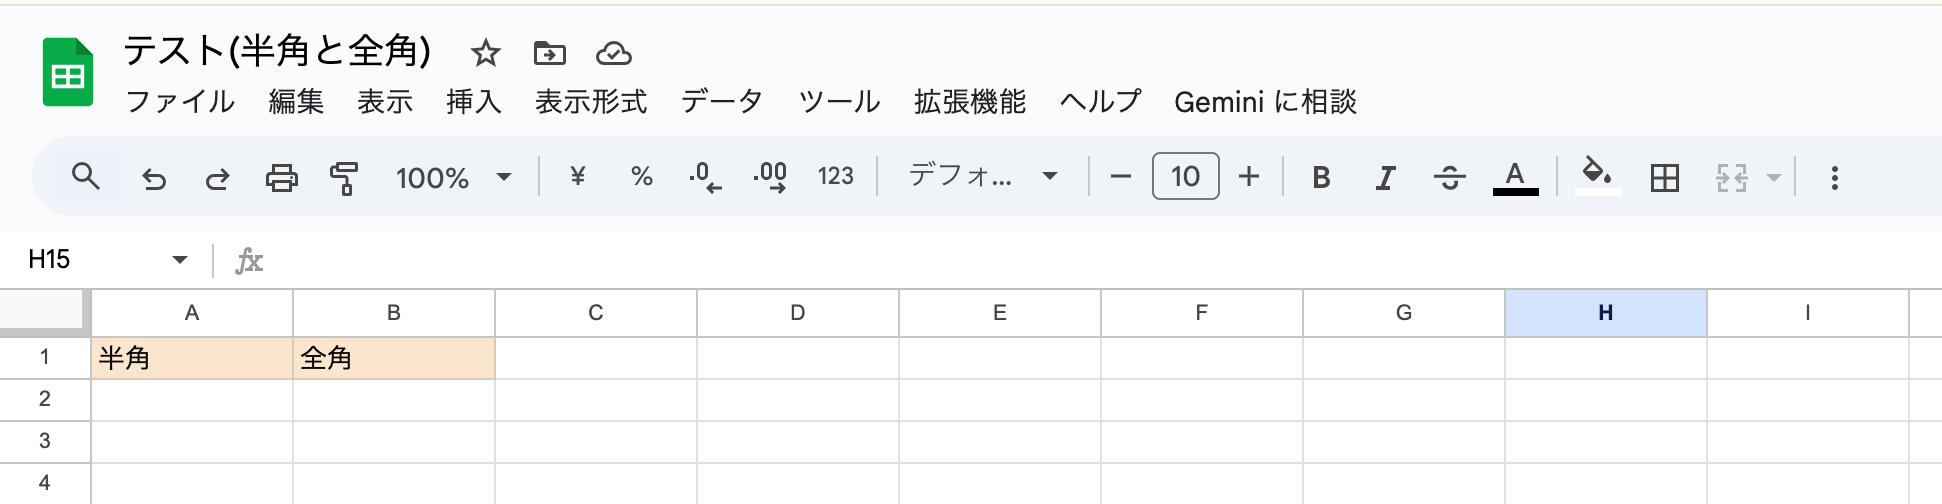Image resolution: width=1942 pixels, height=504 pixels.
Task: Star this document with the star icon
Action: pyautogui.click(x=486, y=53)
